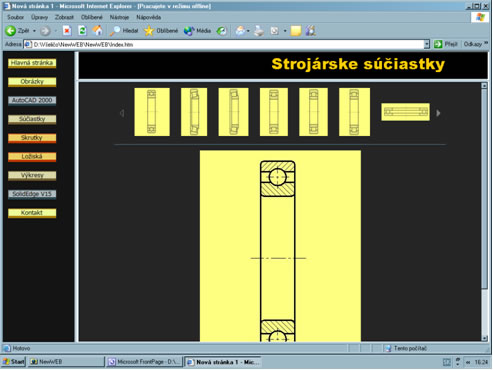
Task: Switch to Microsoft FrontPage taskbar item
Action: [x=145, y=362]
